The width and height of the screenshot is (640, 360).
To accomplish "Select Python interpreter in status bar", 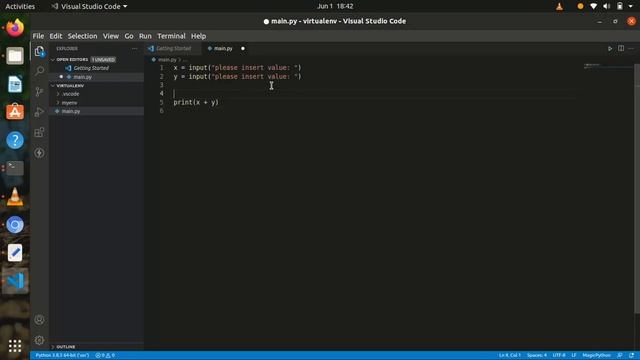I will point(62,356).
